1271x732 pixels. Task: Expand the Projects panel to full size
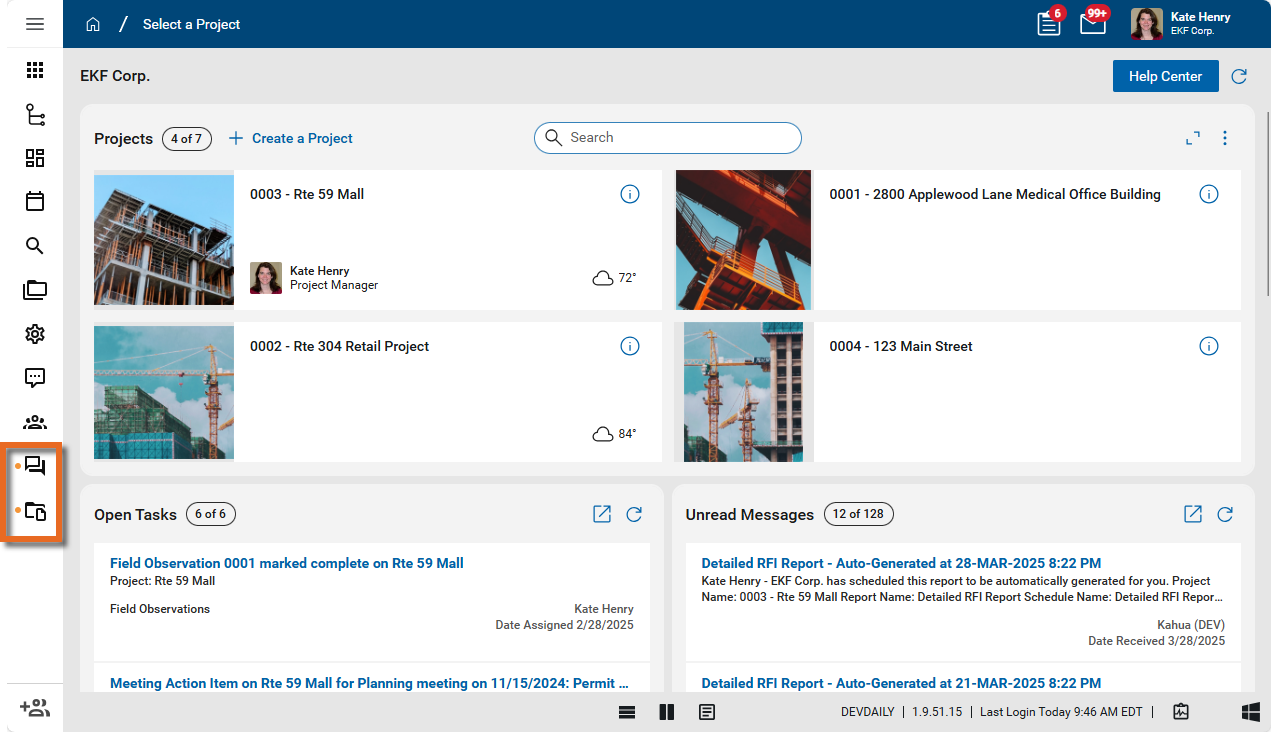click(x=1193, y=139)
